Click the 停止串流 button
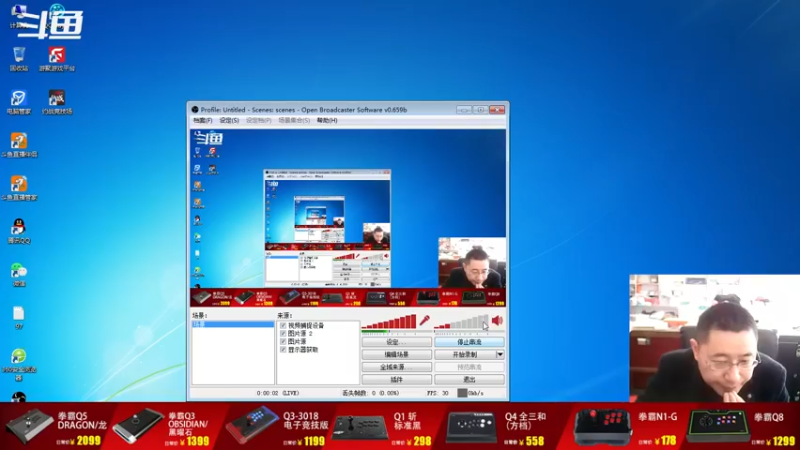Screen dimensions: 800x450 click(469, 342)
